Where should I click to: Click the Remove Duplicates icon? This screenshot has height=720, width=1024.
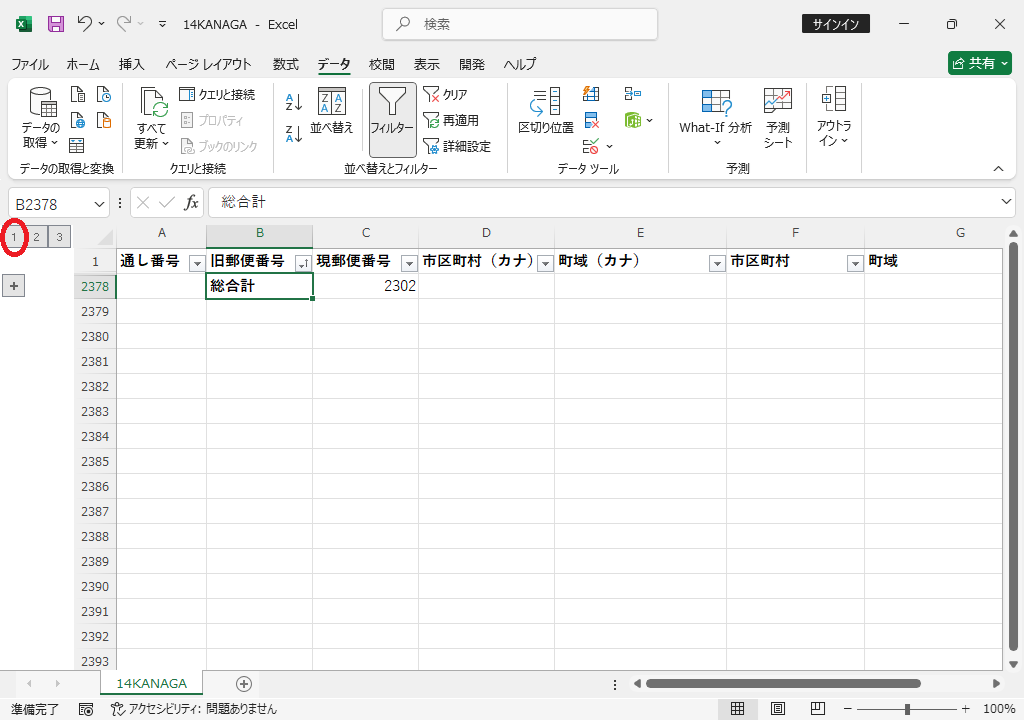point(591,120)
